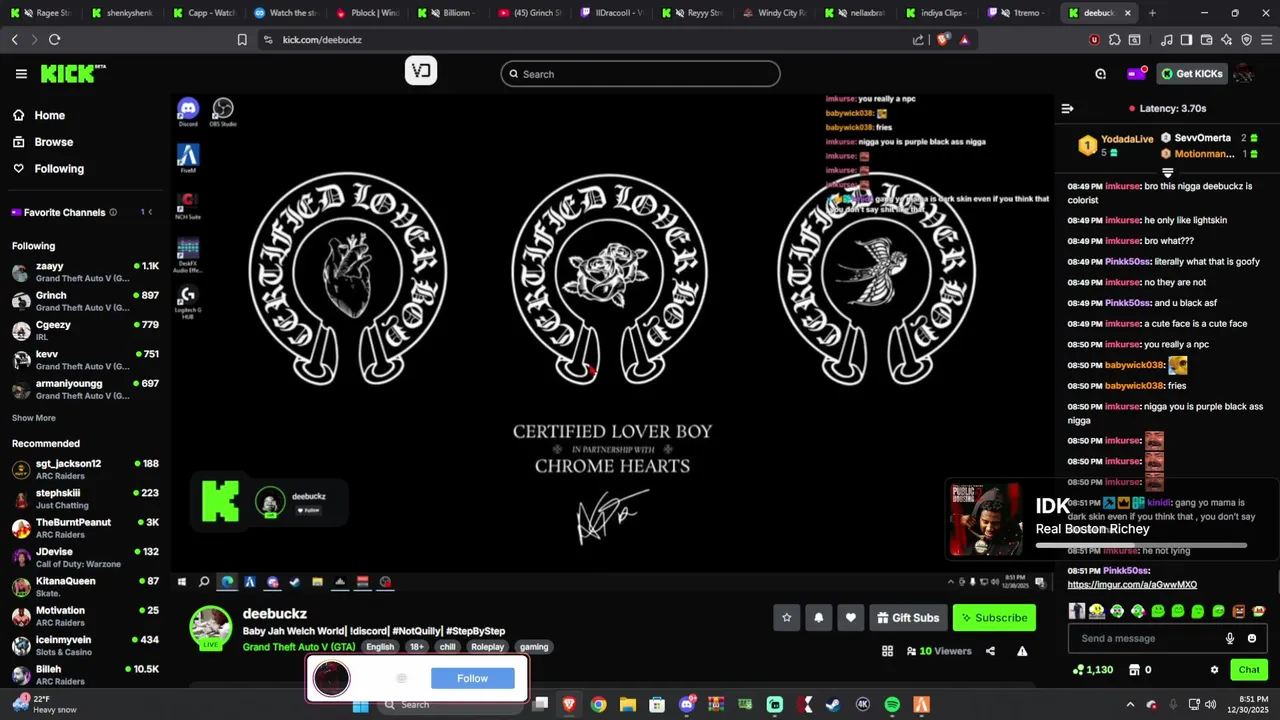The height and width of the screenshot is (720, 1280).
Task: Click the Brave Shields icon
Action: coord(943,40)
